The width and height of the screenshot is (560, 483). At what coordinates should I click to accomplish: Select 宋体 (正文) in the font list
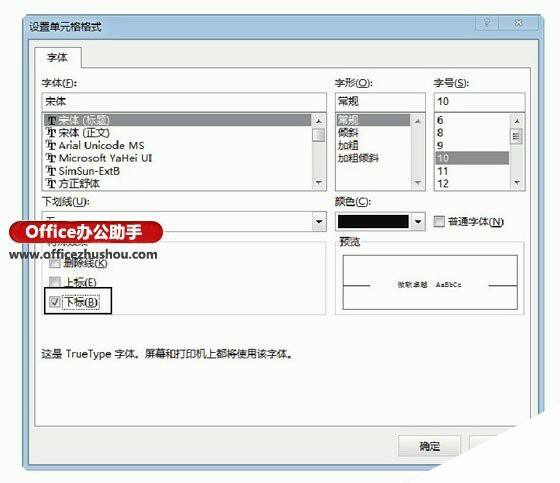click(178, 133)
